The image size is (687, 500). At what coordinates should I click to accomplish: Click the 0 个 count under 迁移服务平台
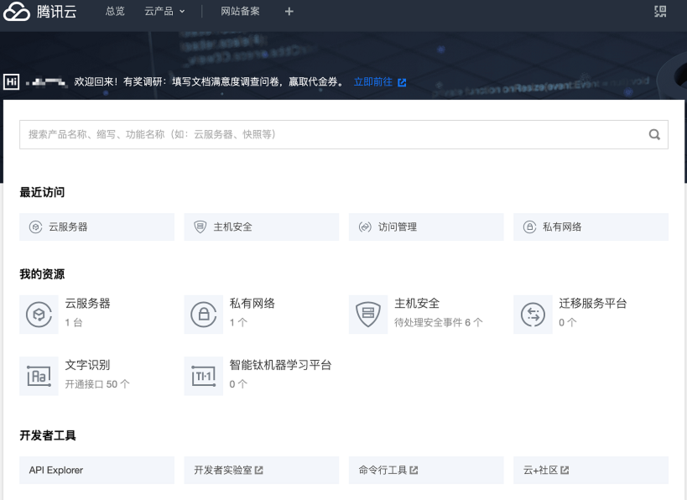point(567,323)
